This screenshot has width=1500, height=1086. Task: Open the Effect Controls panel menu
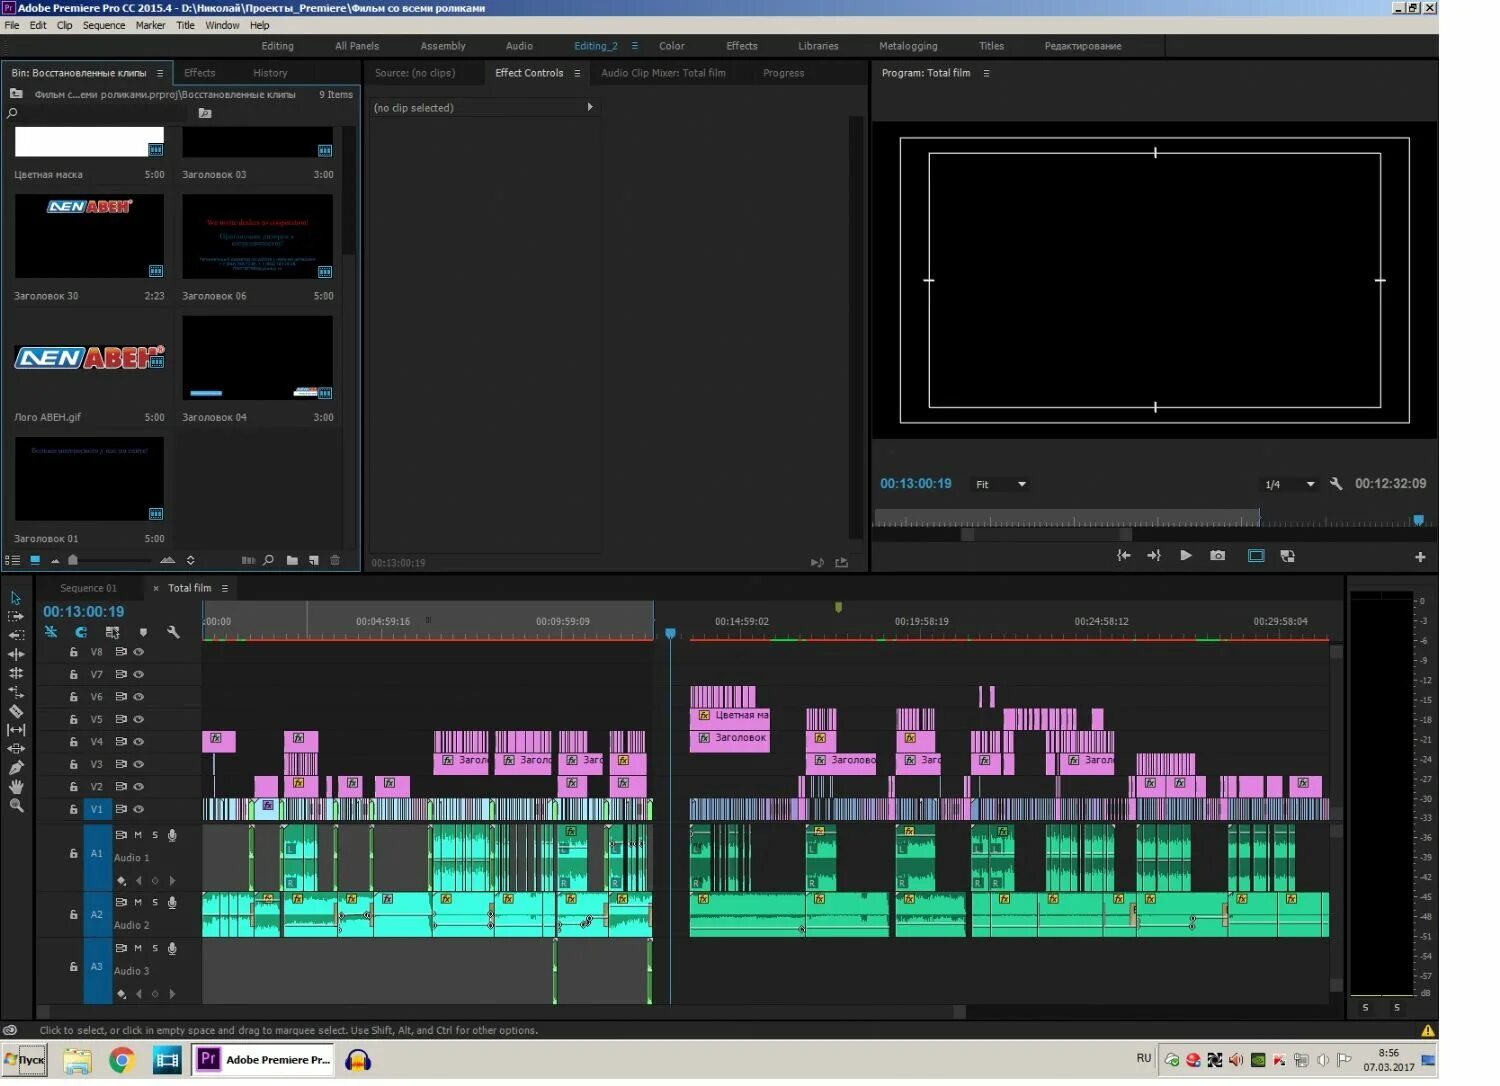(577, 72)
